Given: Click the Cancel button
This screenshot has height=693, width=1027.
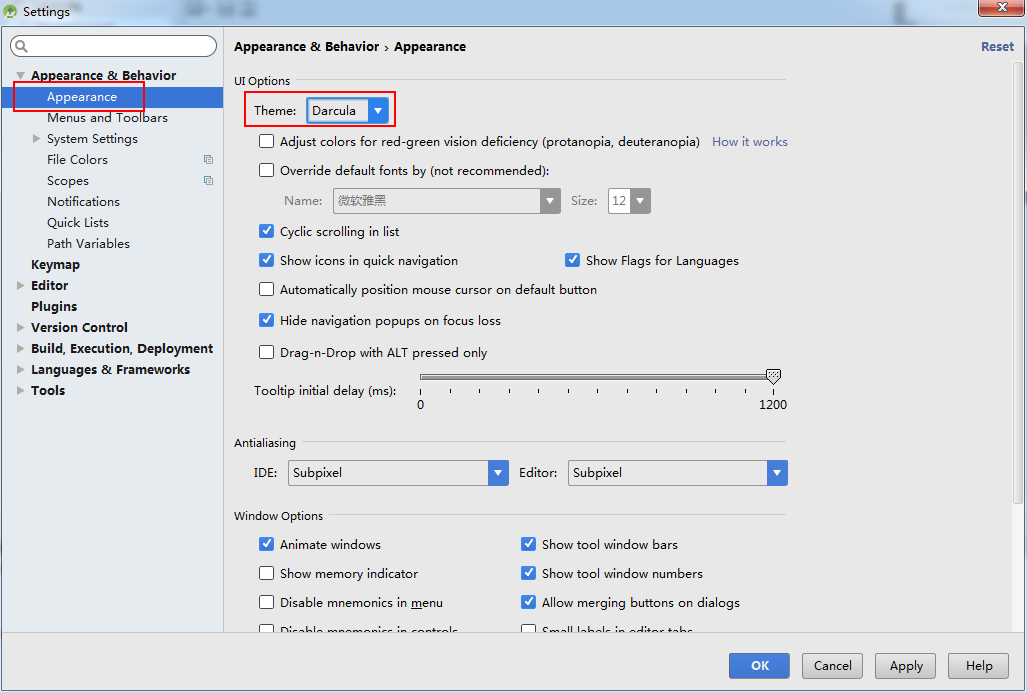Looking at the screenshot, I should point(832,665).
